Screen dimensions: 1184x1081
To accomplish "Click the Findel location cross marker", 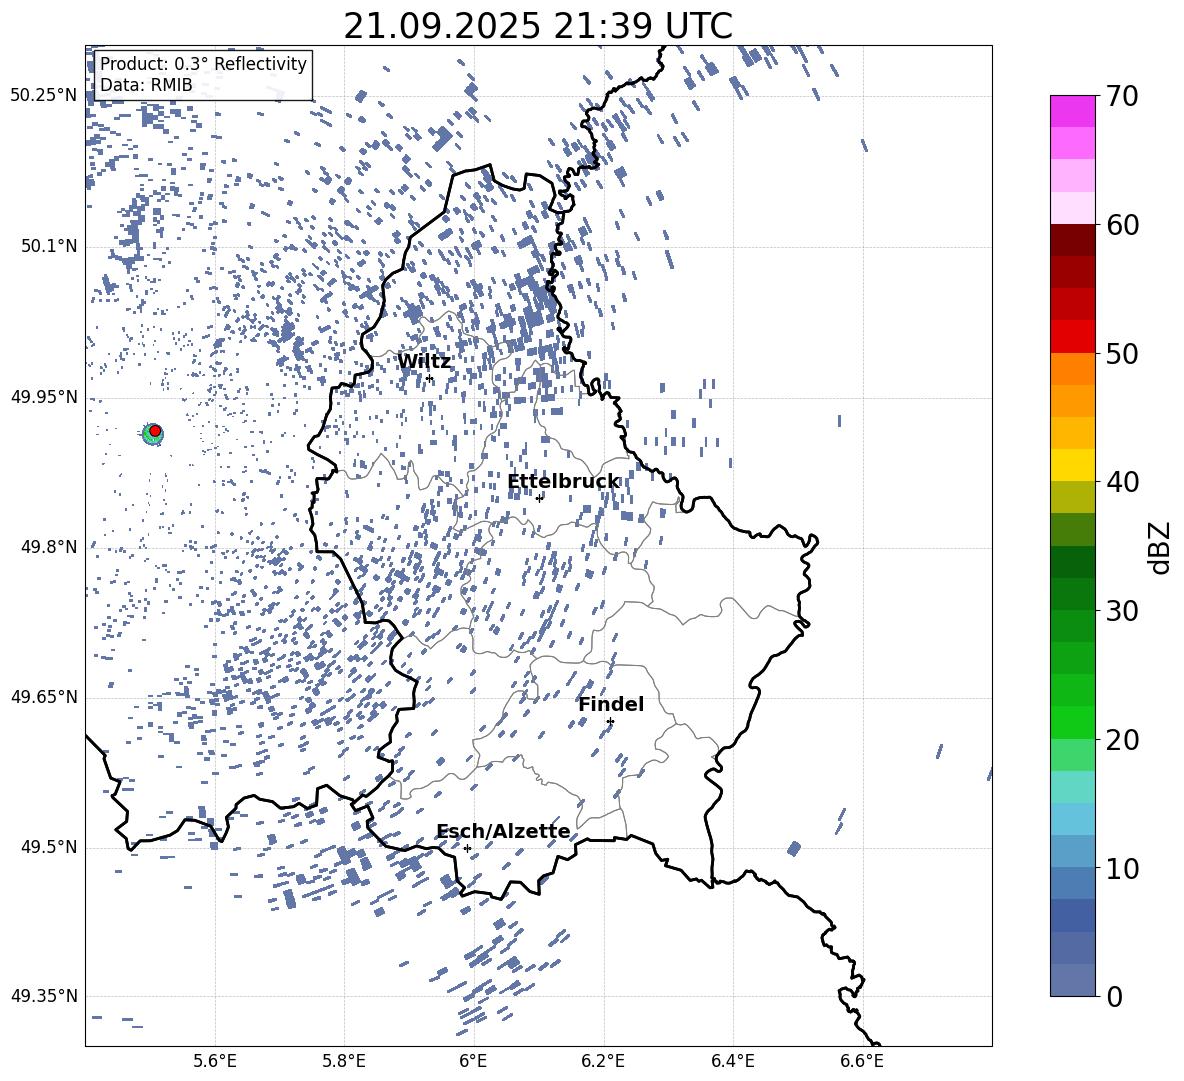I will tap(610, 722).
